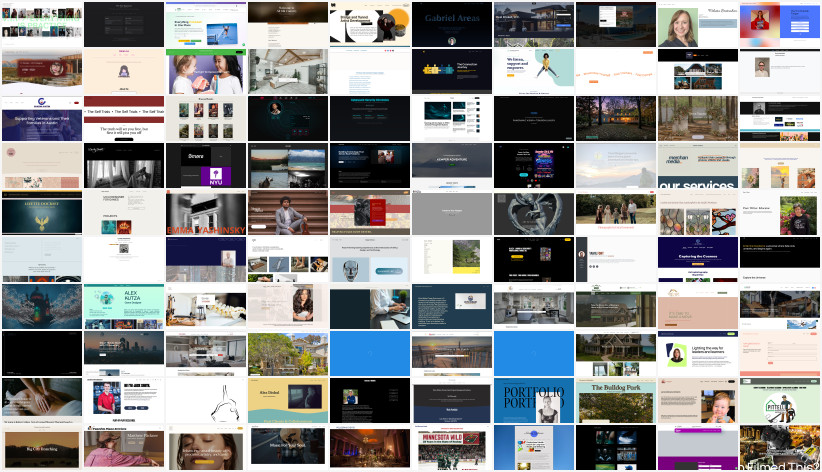Image resolution: width=822 pixels, height=472 pixels.
Task: Open the beach sunset boardwalk thumbnail
Action: [452, 354]
